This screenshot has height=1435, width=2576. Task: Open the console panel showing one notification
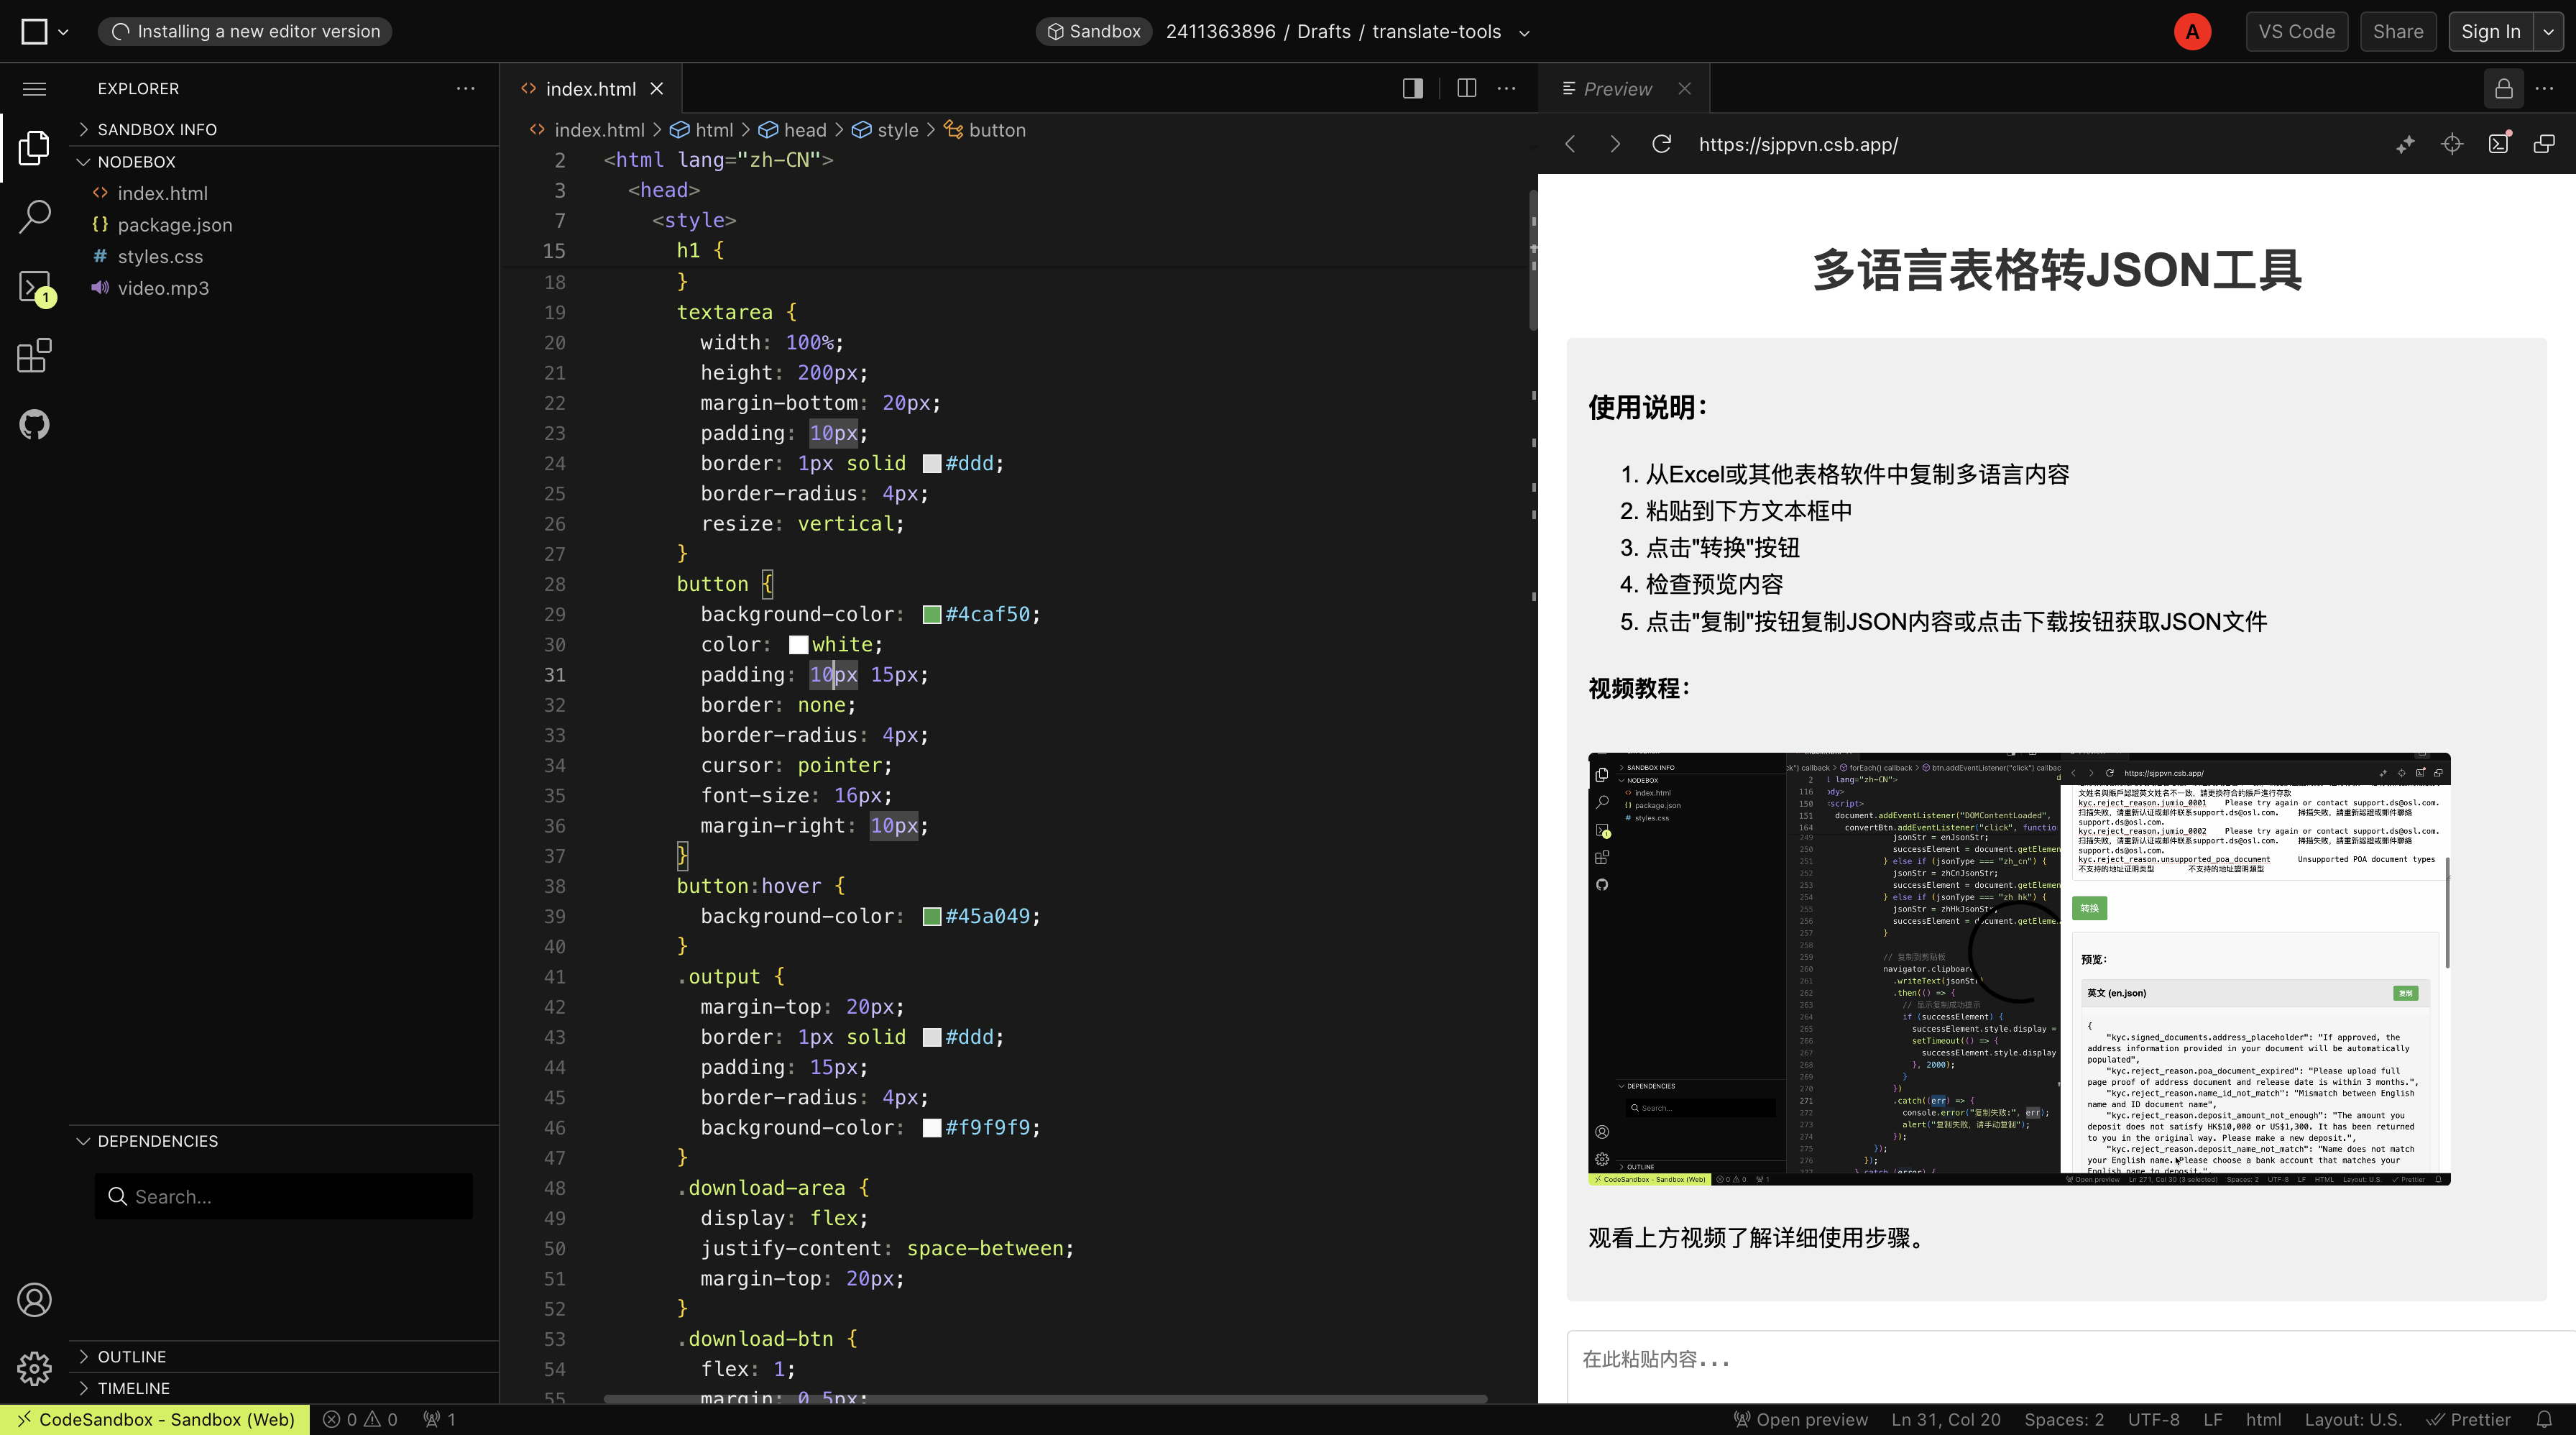34,287
